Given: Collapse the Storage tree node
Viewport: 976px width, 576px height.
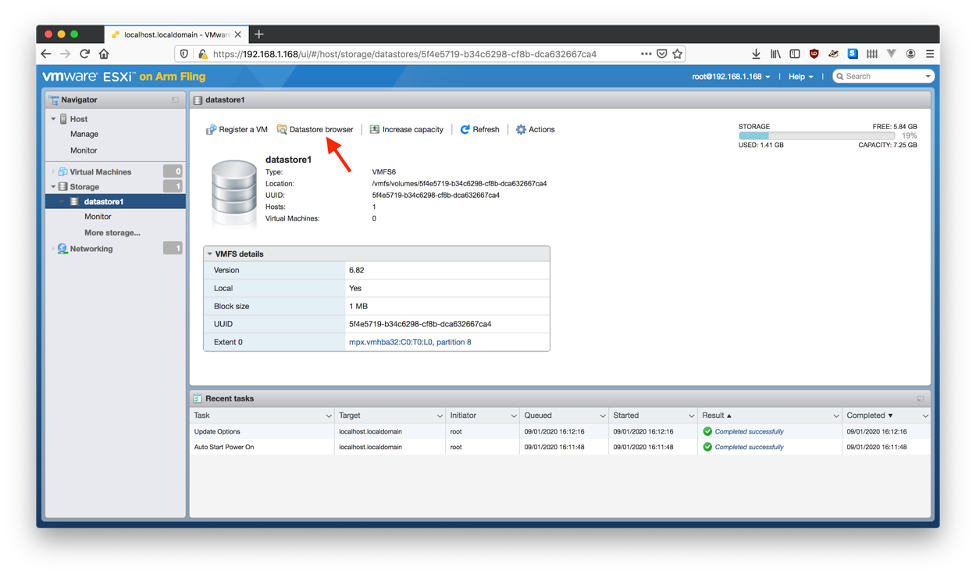Looking at the screenshot, I should click(x=53, y=187).
